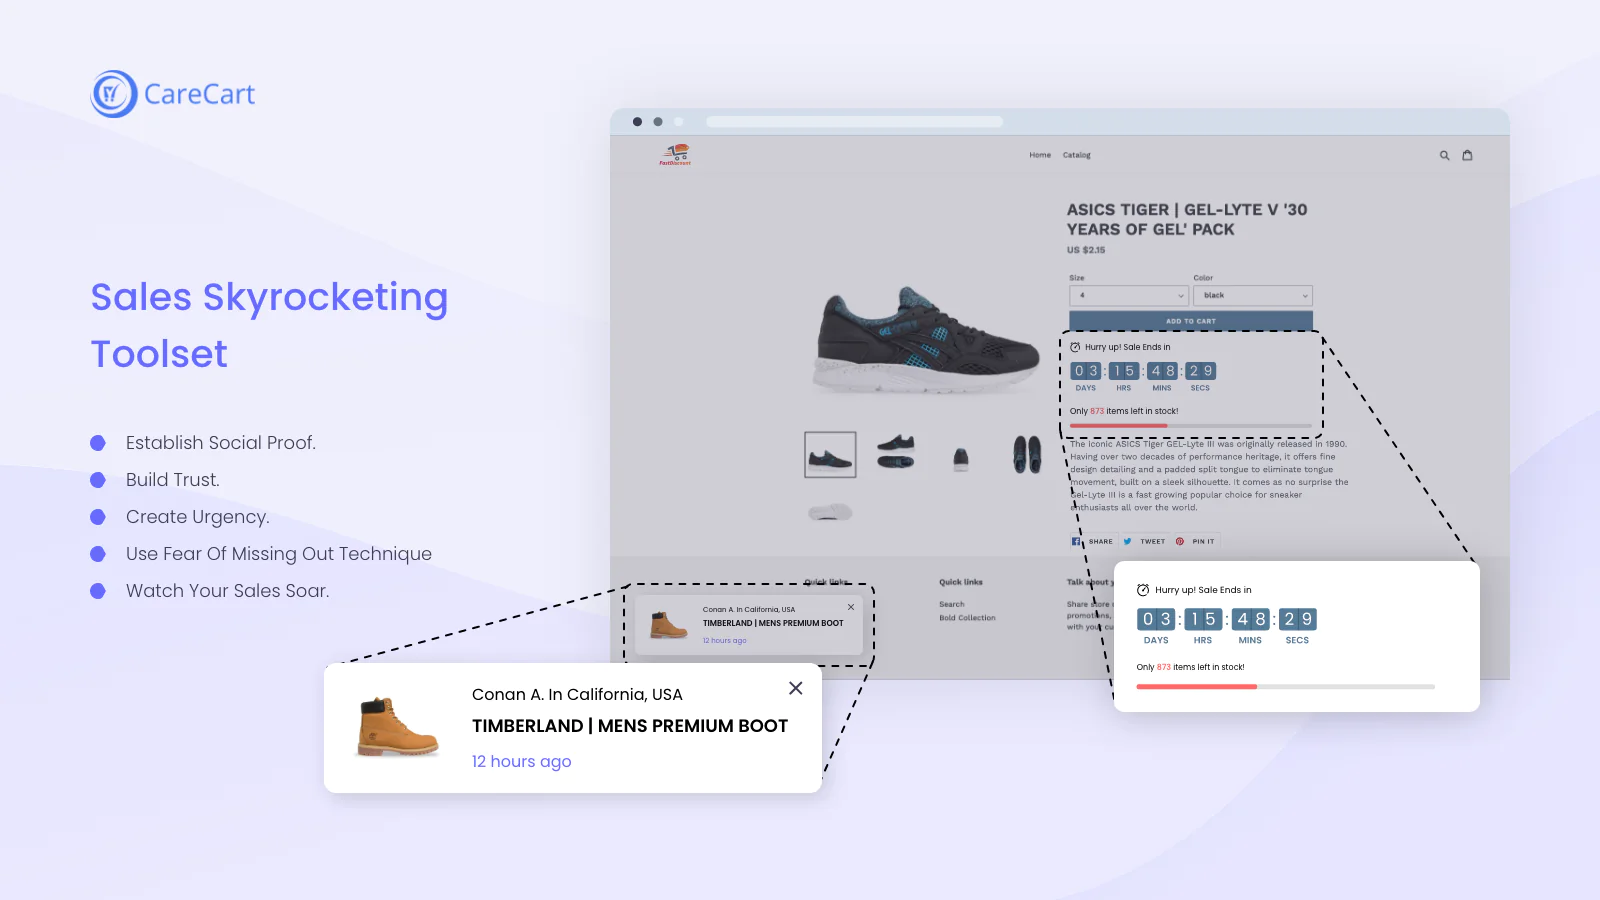The image size is (1600, 900).
Task: Click the stock progress bar on the product page
Action: (x=1191, y=426)
